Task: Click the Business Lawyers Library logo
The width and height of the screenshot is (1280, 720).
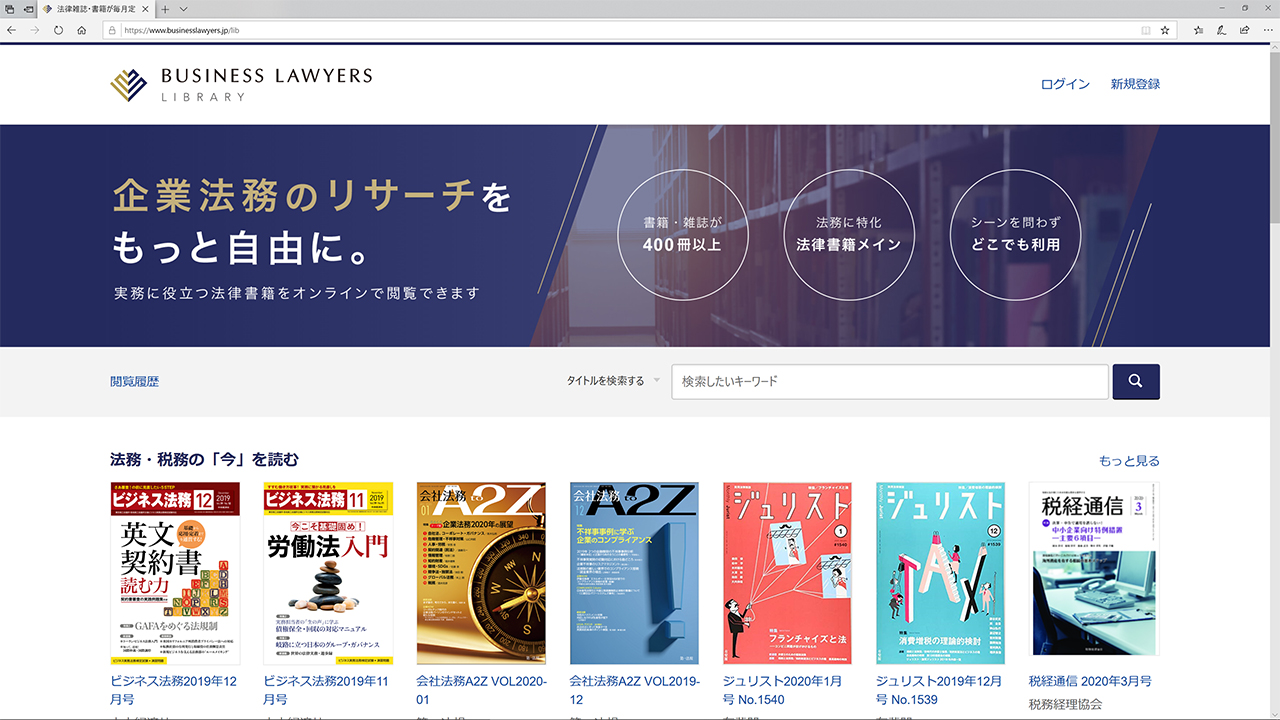Action: [241, 84]
